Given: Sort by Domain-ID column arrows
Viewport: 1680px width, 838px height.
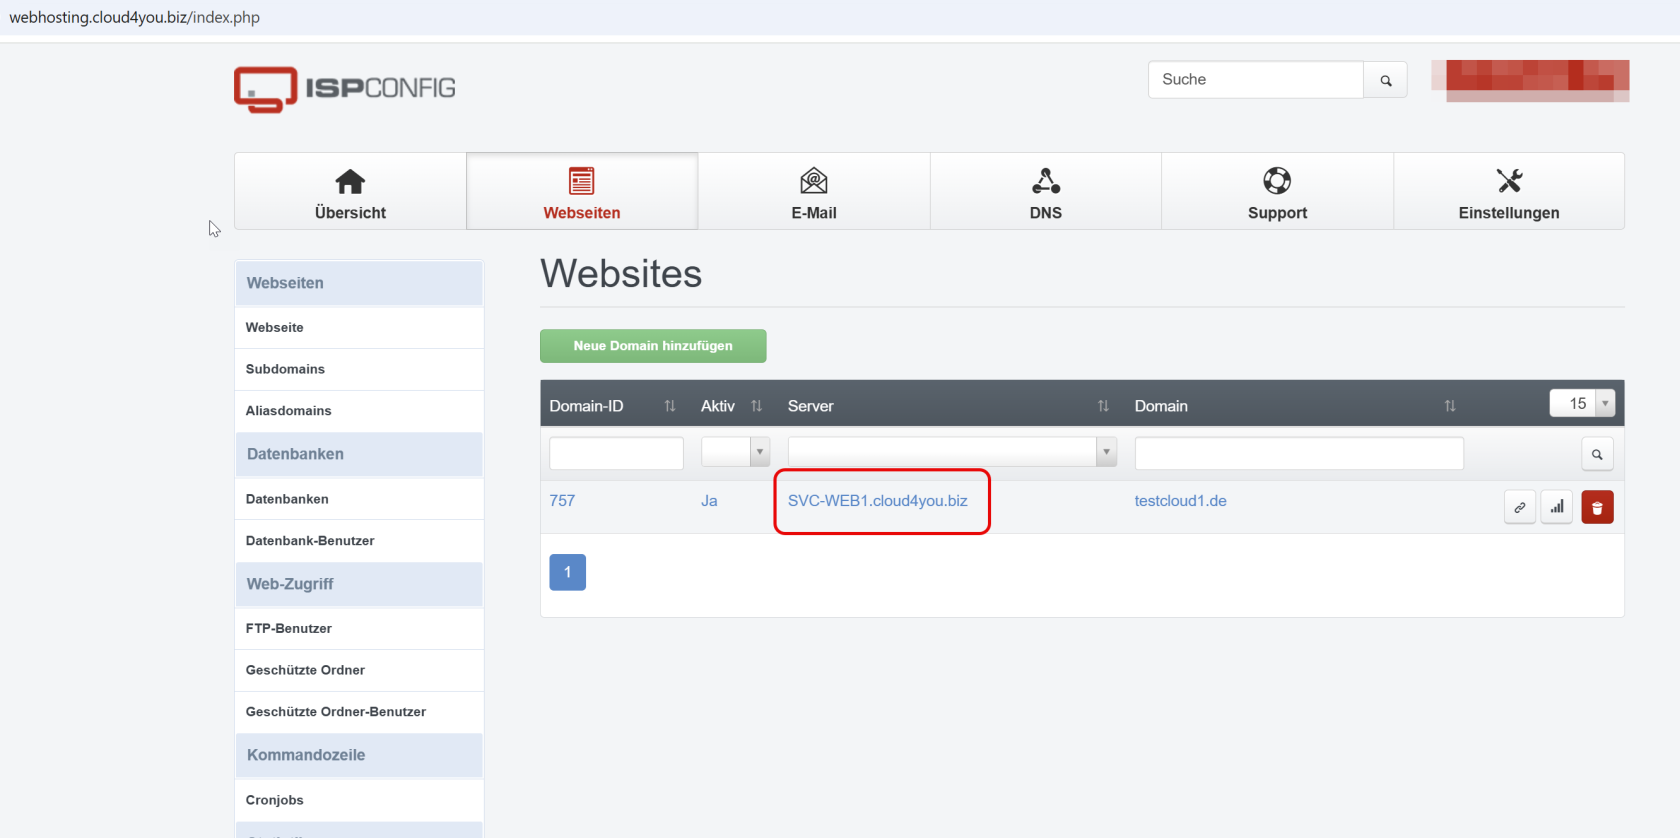Looking at the screenshot, I should 670,406.
